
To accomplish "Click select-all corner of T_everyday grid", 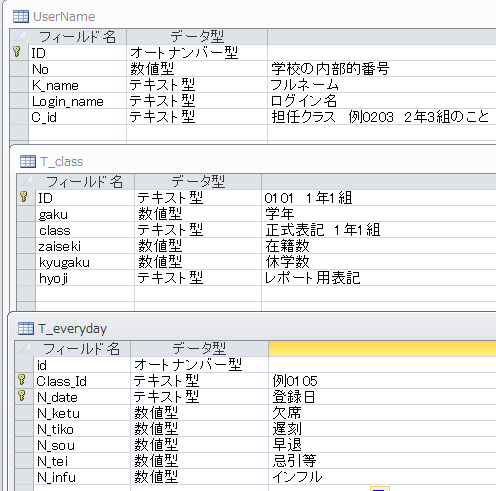I will [24, 348].
